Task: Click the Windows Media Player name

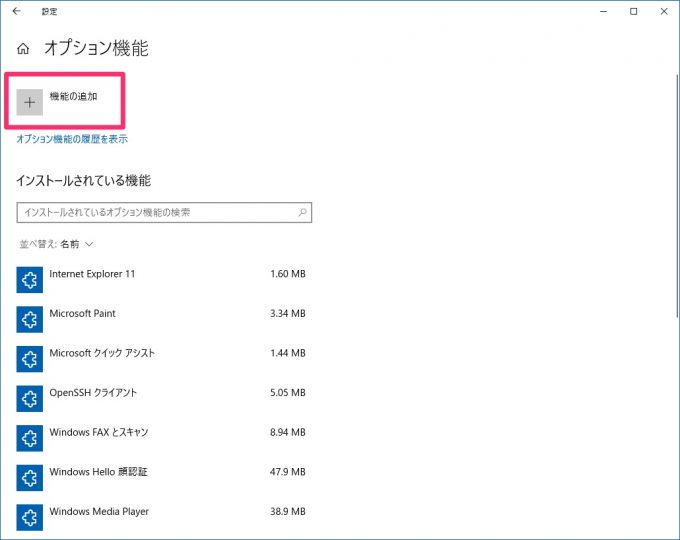Action: click(99, 511)
